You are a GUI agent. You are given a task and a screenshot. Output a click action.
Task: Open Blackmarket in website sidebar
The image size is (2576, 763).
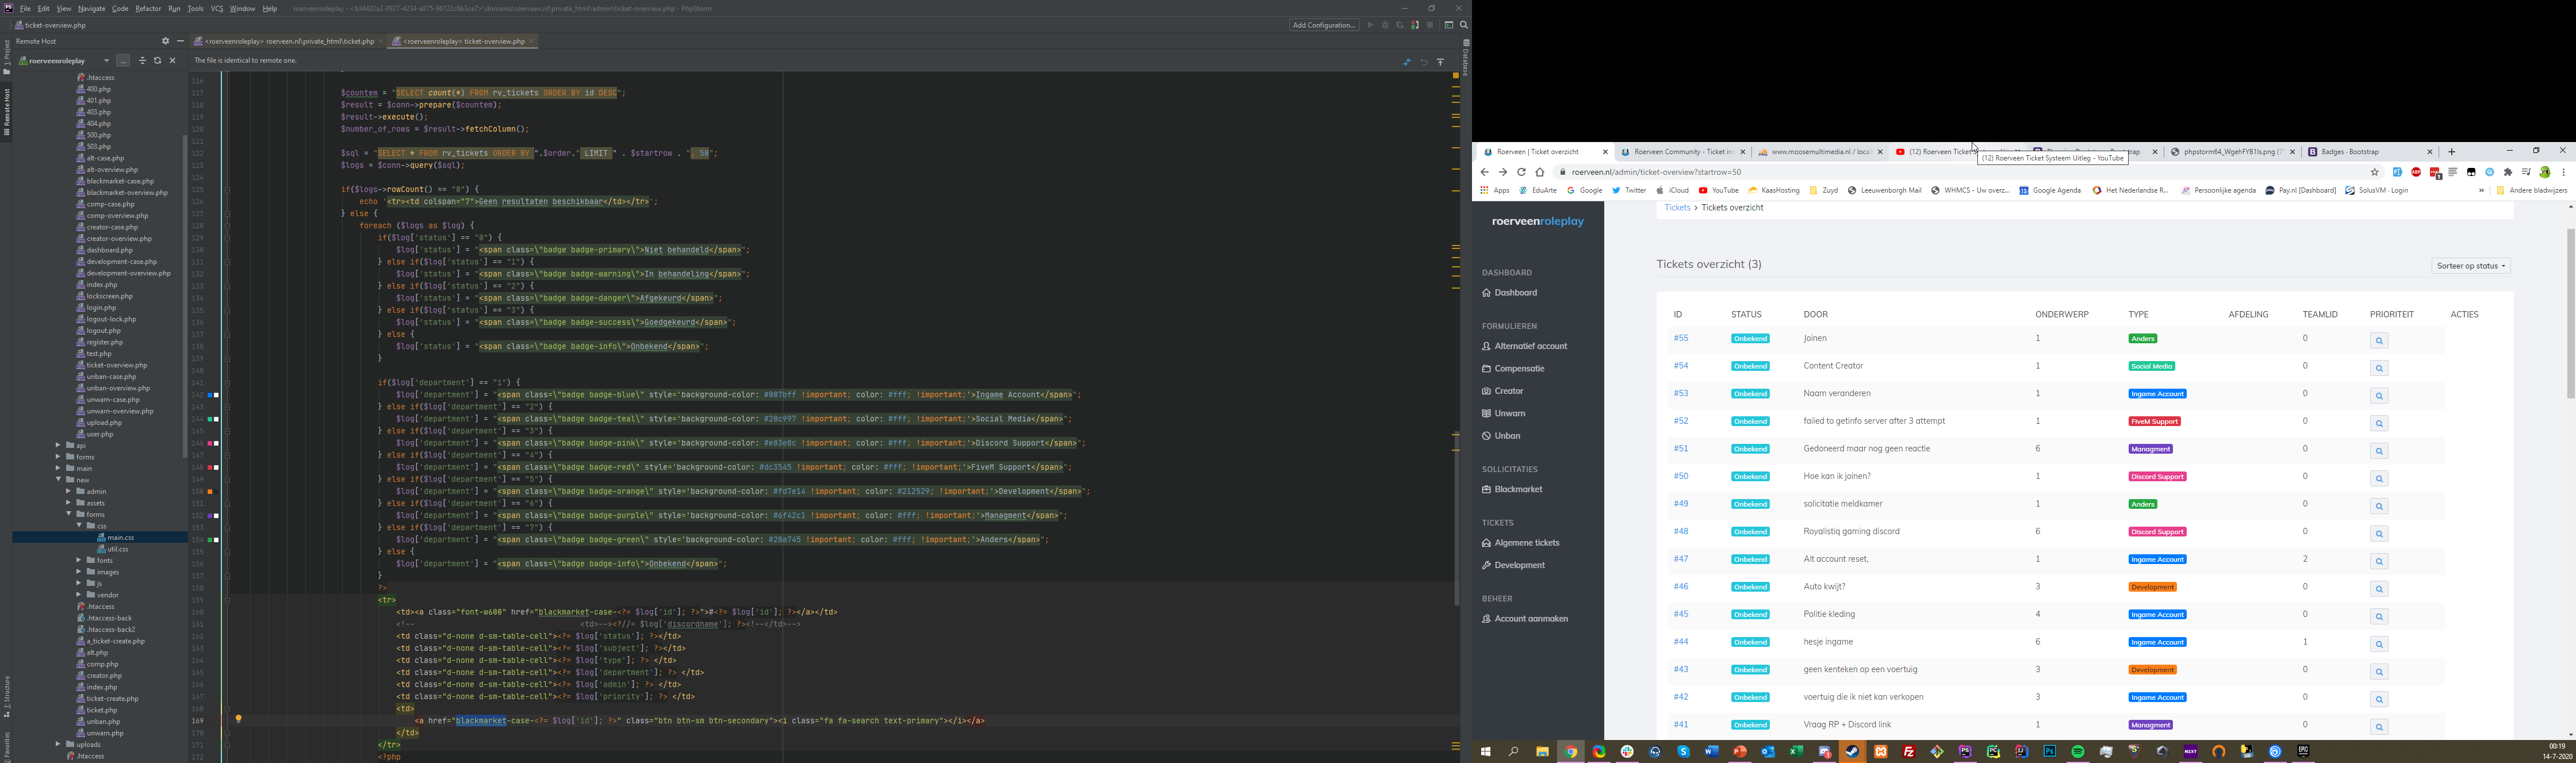point(1518,489)
